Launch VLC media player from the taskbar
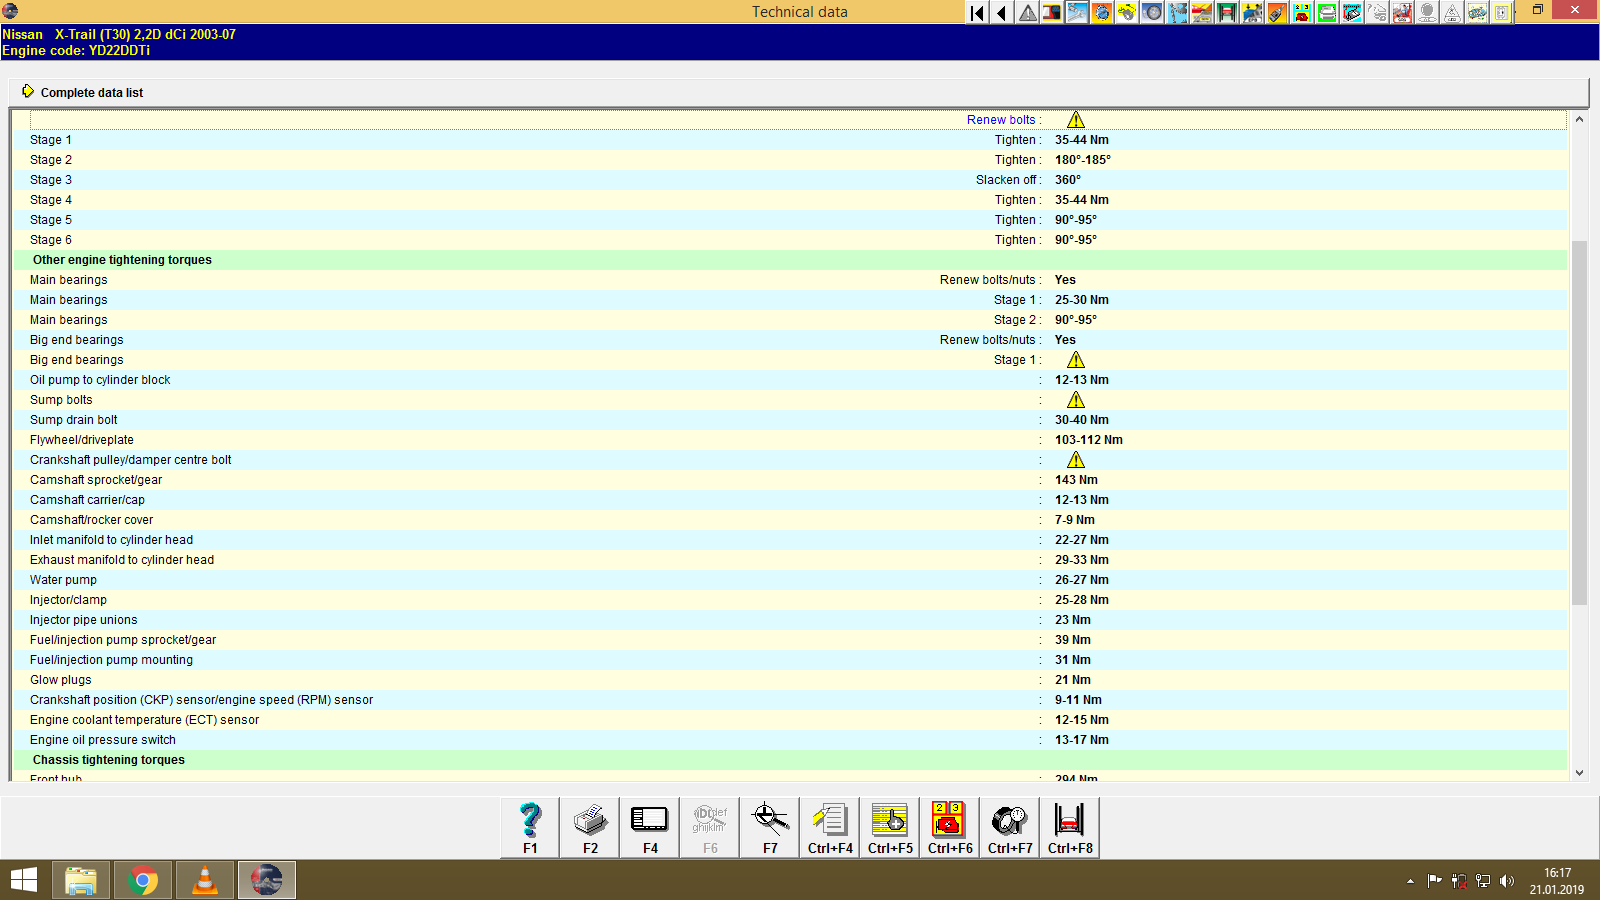The height and width of the screenshot is (900, 1600). click(204, 880)
